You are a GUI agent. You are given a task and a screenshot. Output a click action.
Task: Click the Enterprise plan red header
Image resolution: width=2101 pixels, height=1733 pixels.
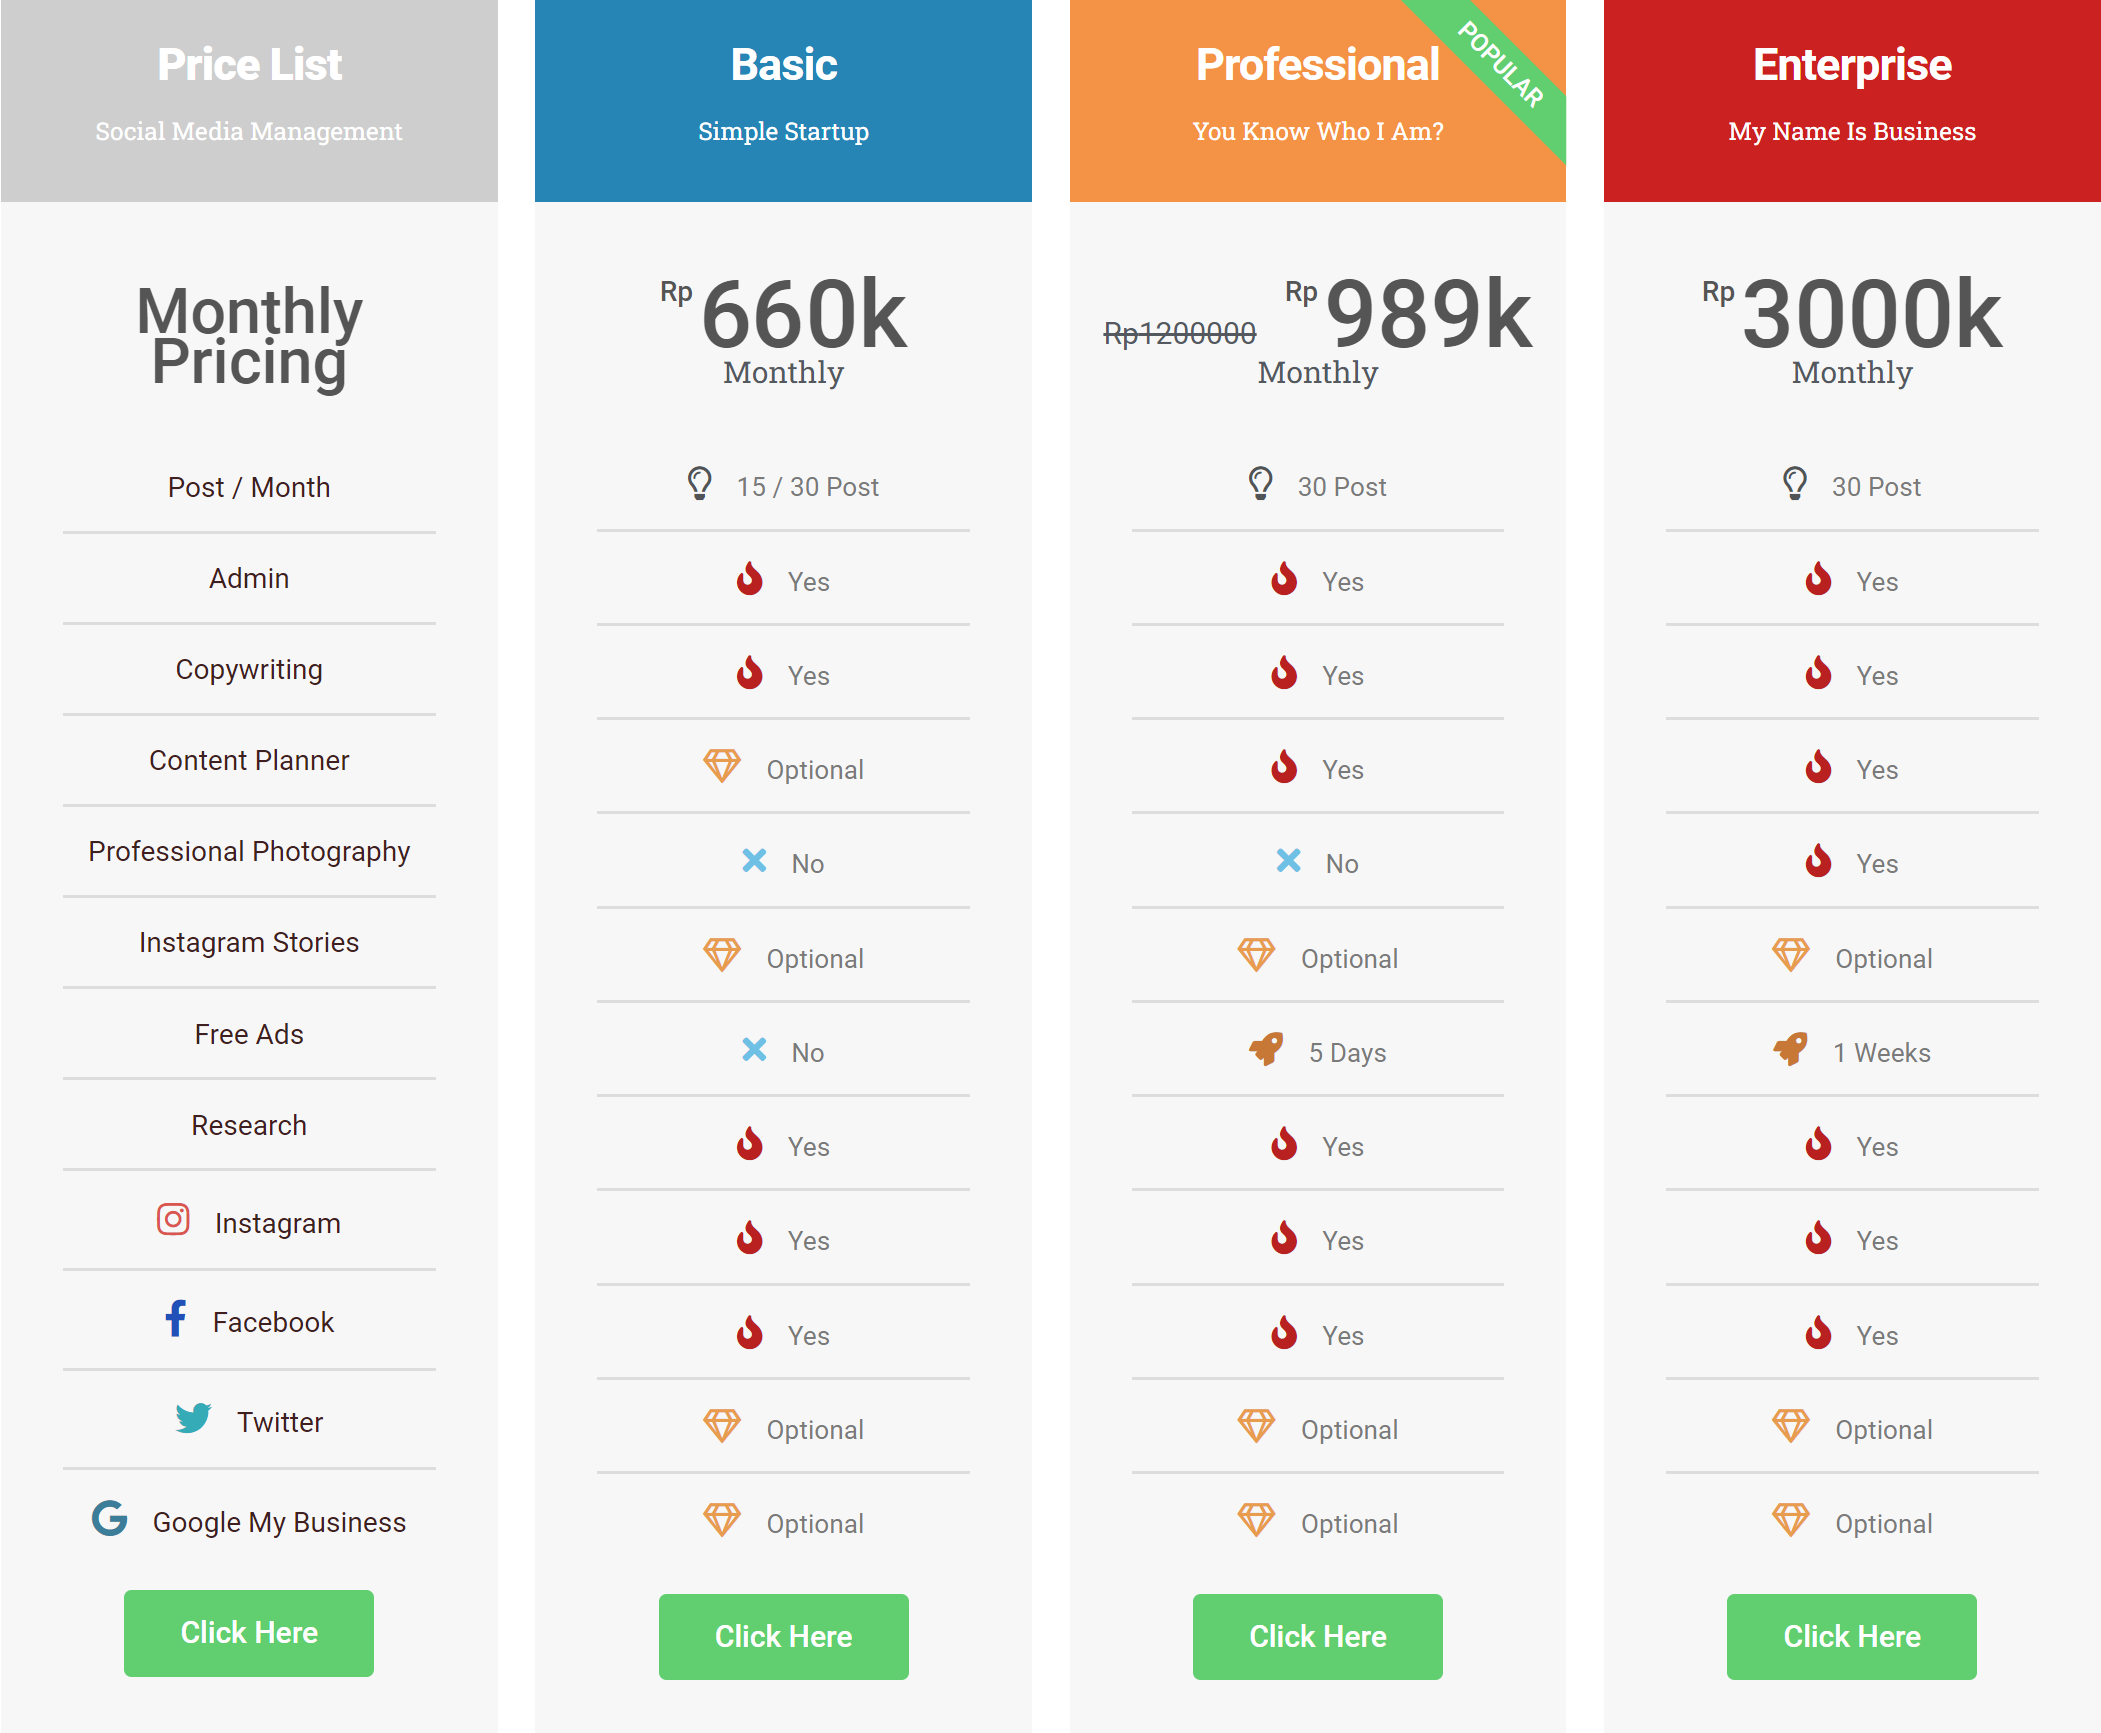coord(1851,100)
